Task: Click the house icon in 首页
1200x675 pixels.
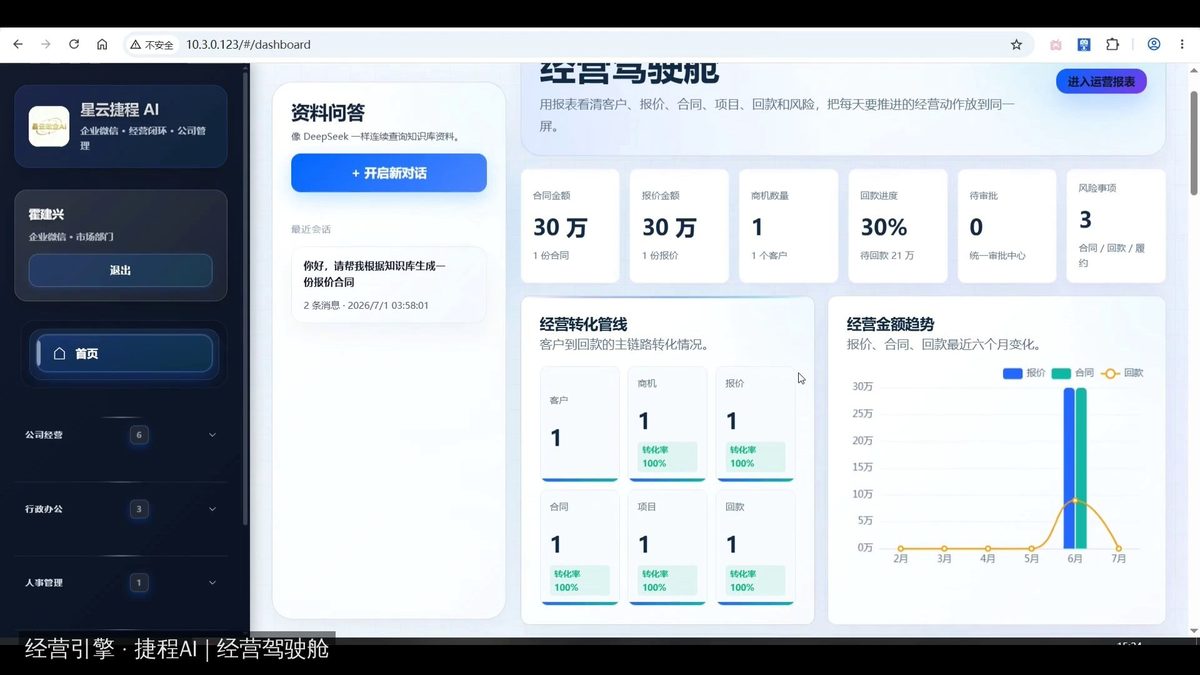Action: 59,354
